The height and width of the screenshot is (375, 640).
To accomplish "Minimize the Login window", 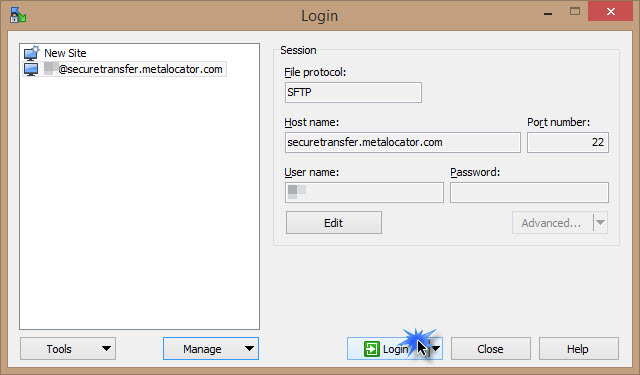I will pyautogui.click(x=548, y=13).
